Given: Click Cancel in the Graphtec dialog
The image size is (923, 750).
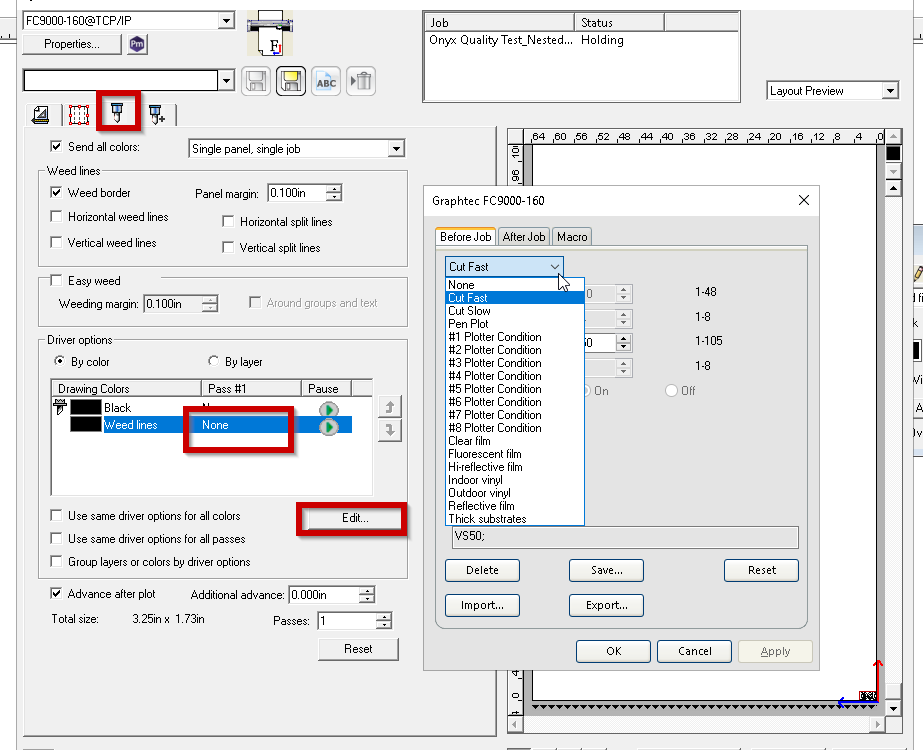Looking at the screenshot, I should [695, 651].
